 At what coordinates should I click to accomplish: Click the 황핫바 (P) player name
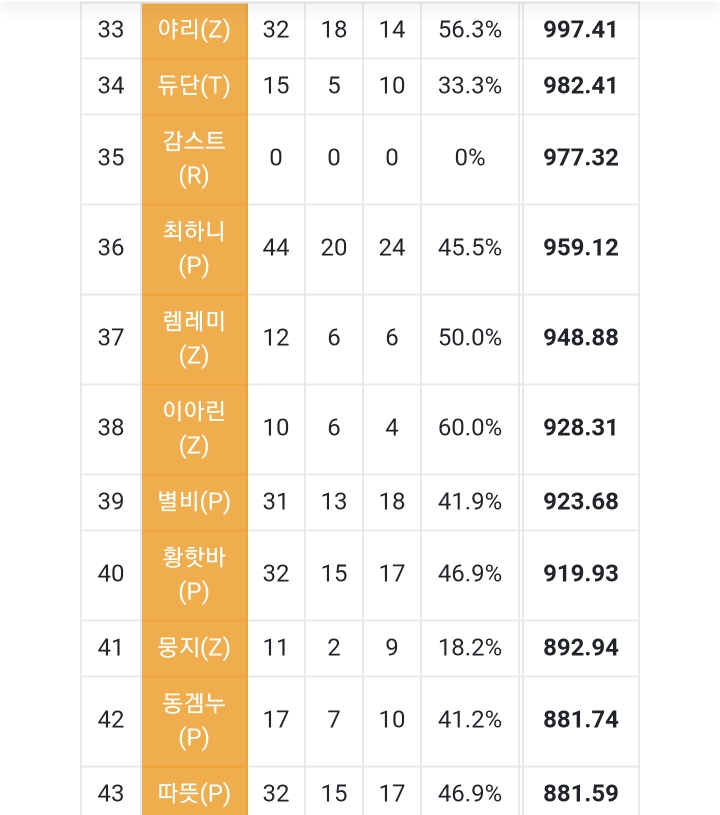coord(194,574)
